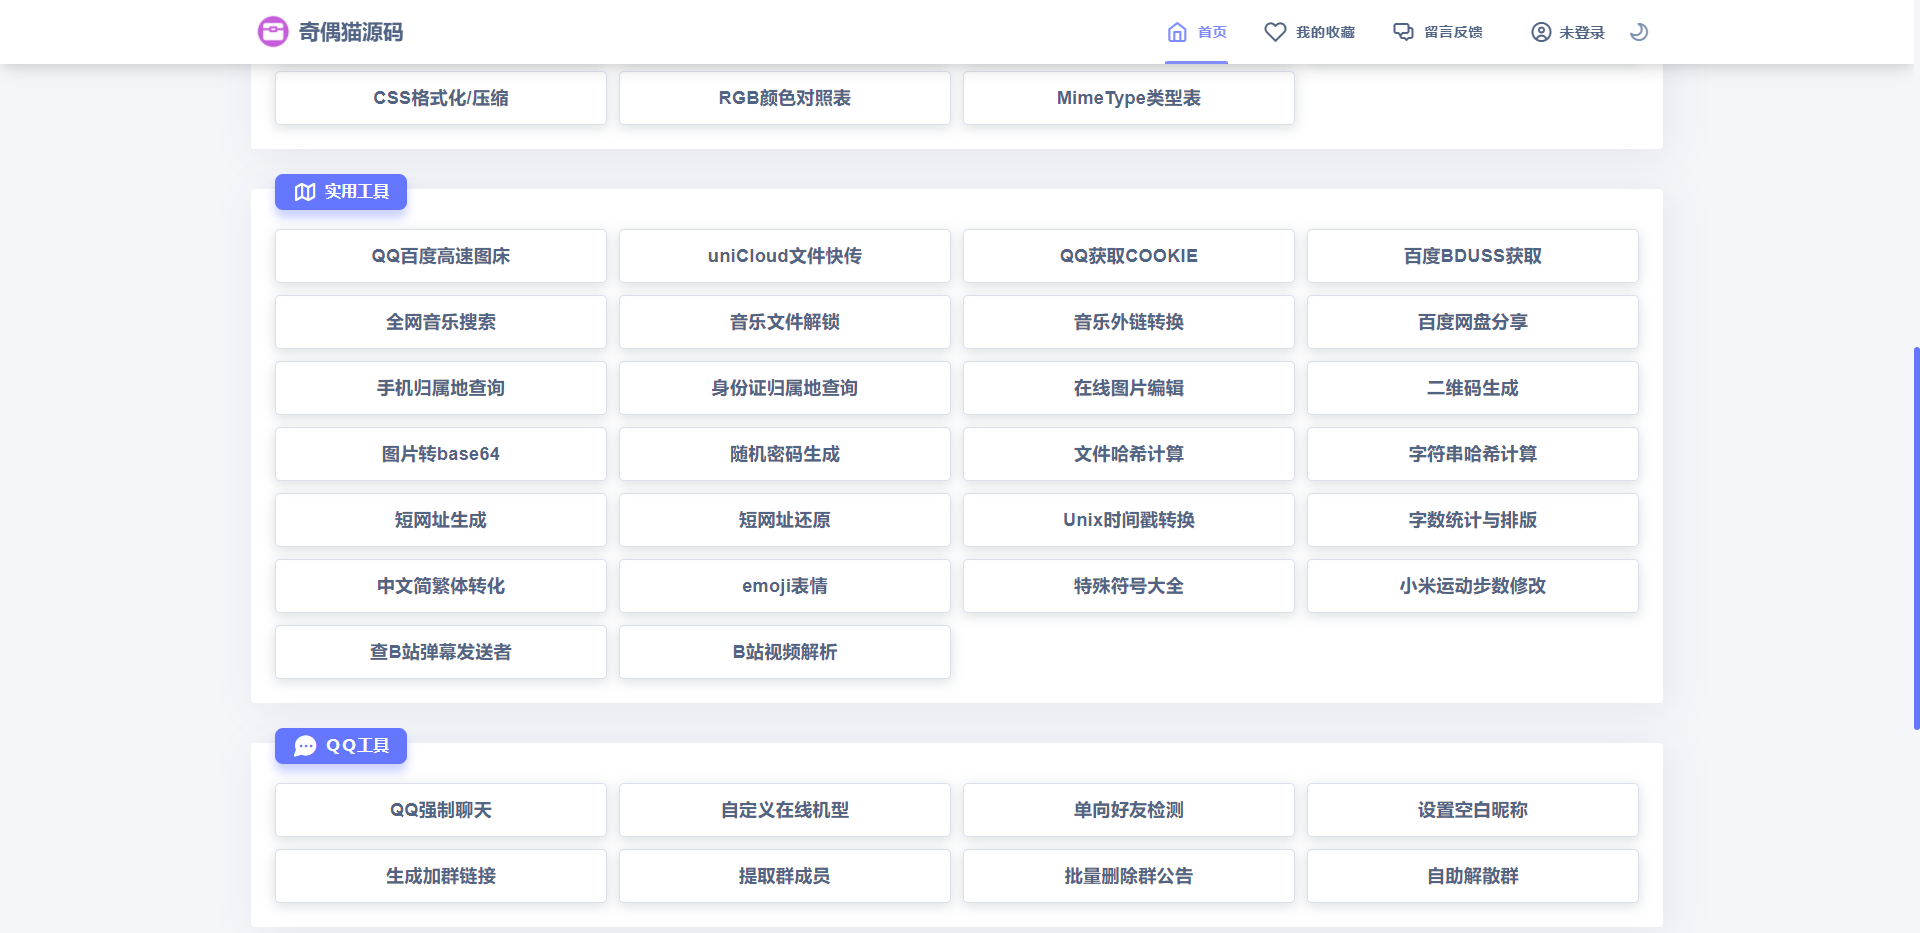Click the chat bubble feedback icon
This screenshot has height=933, width=1920.
pos(1403,32)
